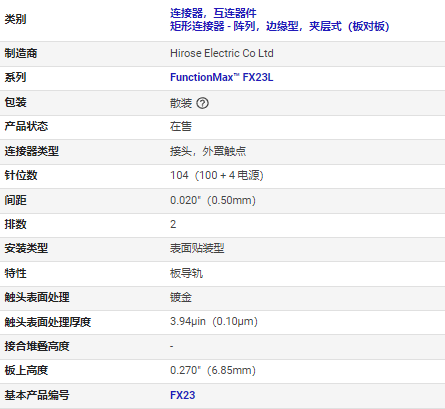445x409 pixels.
Task: Select the 在售 product status value
Action: coord(181,126)
